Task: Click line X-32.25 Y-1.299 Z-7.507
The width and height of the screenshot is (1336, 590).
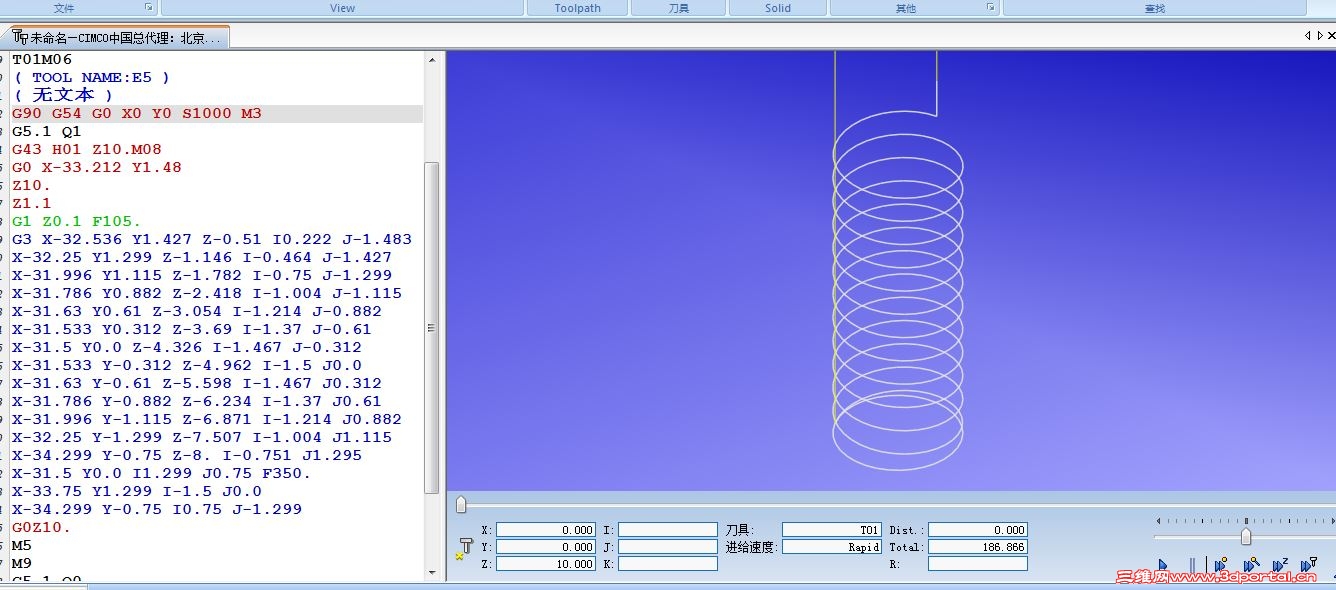Action: [x=202, y=438]
